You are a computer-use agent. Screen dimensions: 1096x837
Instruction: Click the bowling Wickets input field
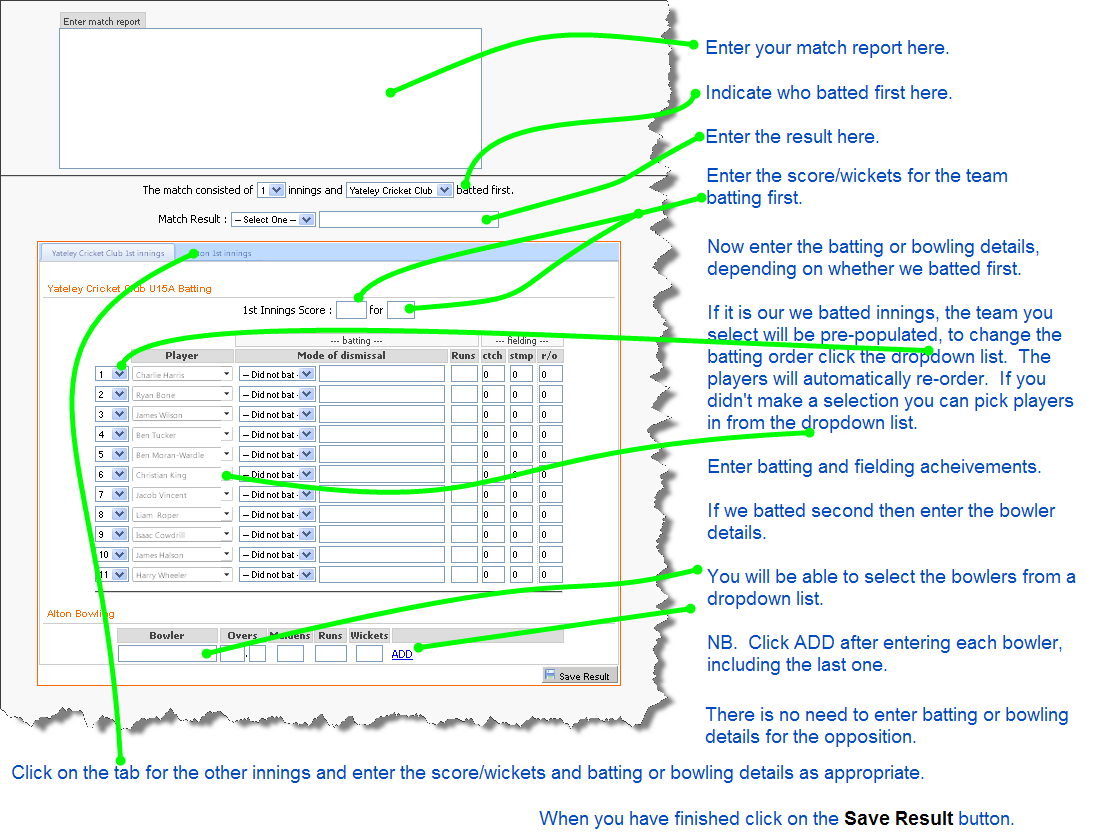click(x=369, y=654)
